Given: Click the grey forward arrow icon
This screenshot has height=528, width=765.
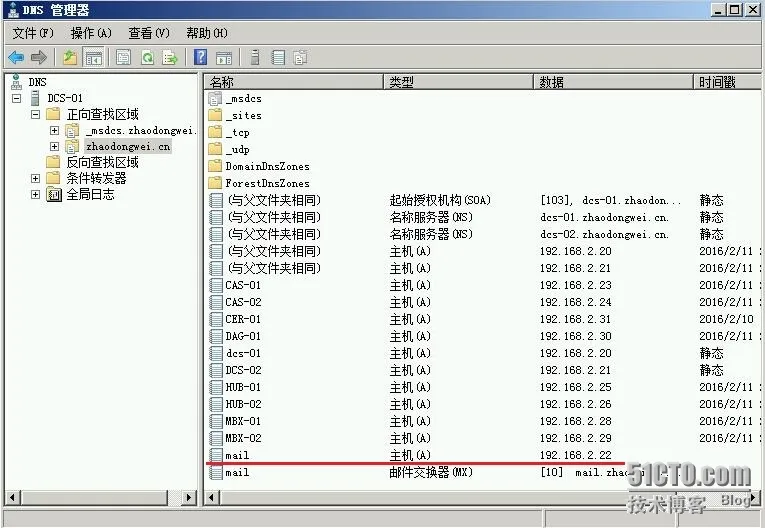Looking at the screenshot, I should coord(39,58).
